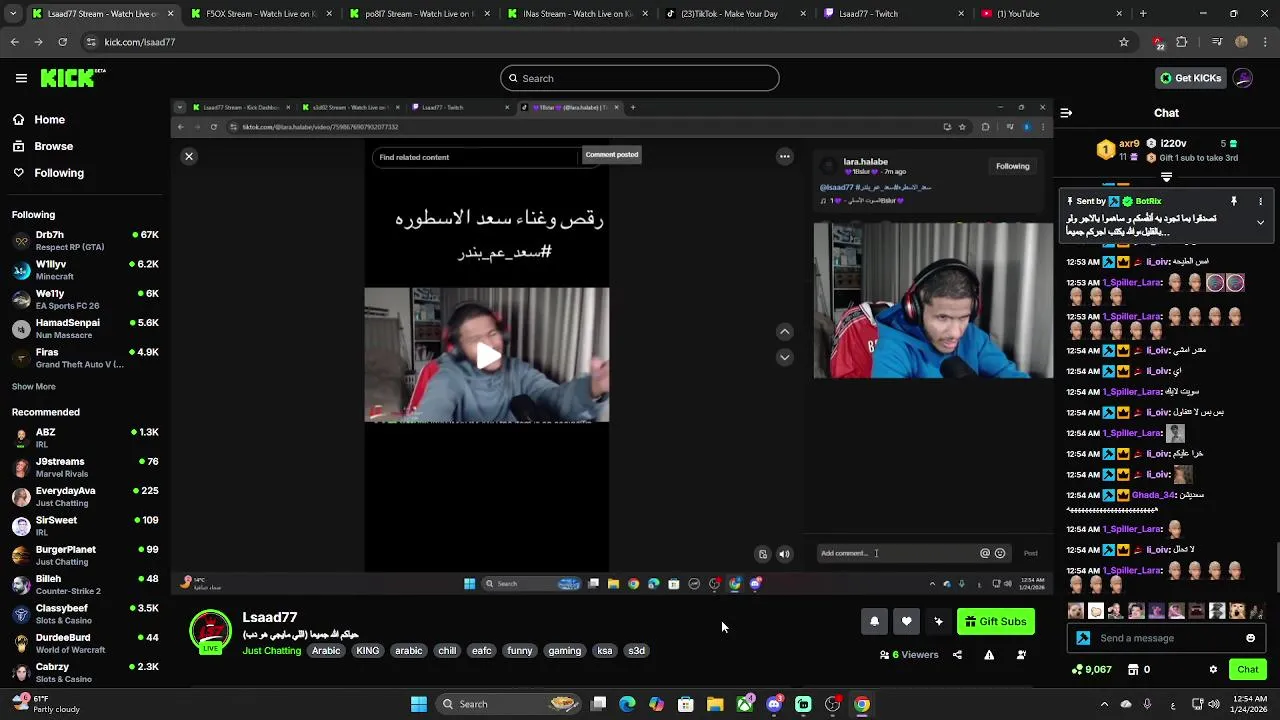Toggle notifications bell for Lsaad77
The height and width of the screenshot is (720, 1280).
(x=874, y=621)
